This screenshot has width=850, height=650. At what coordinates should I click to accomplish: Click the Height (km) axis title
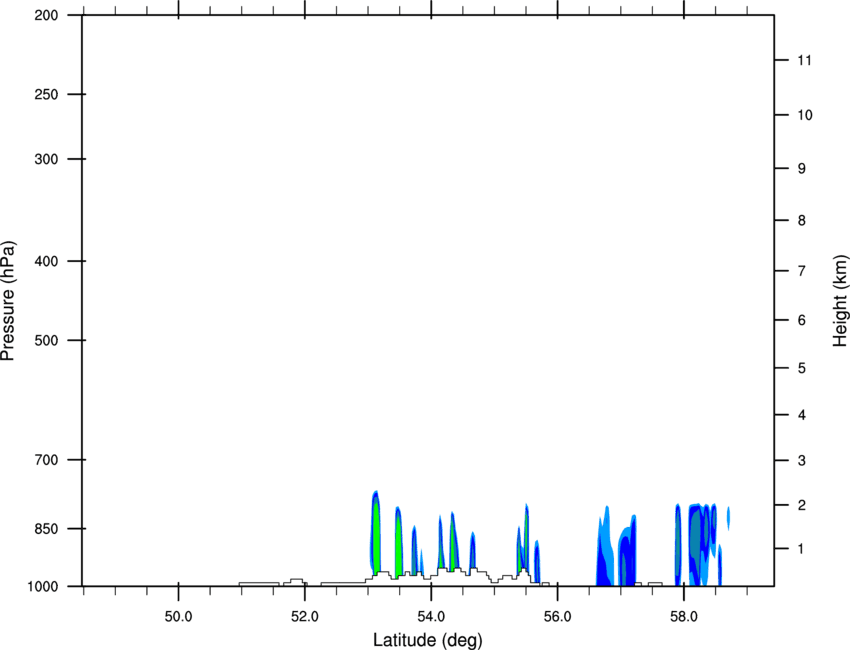[841, 300]
